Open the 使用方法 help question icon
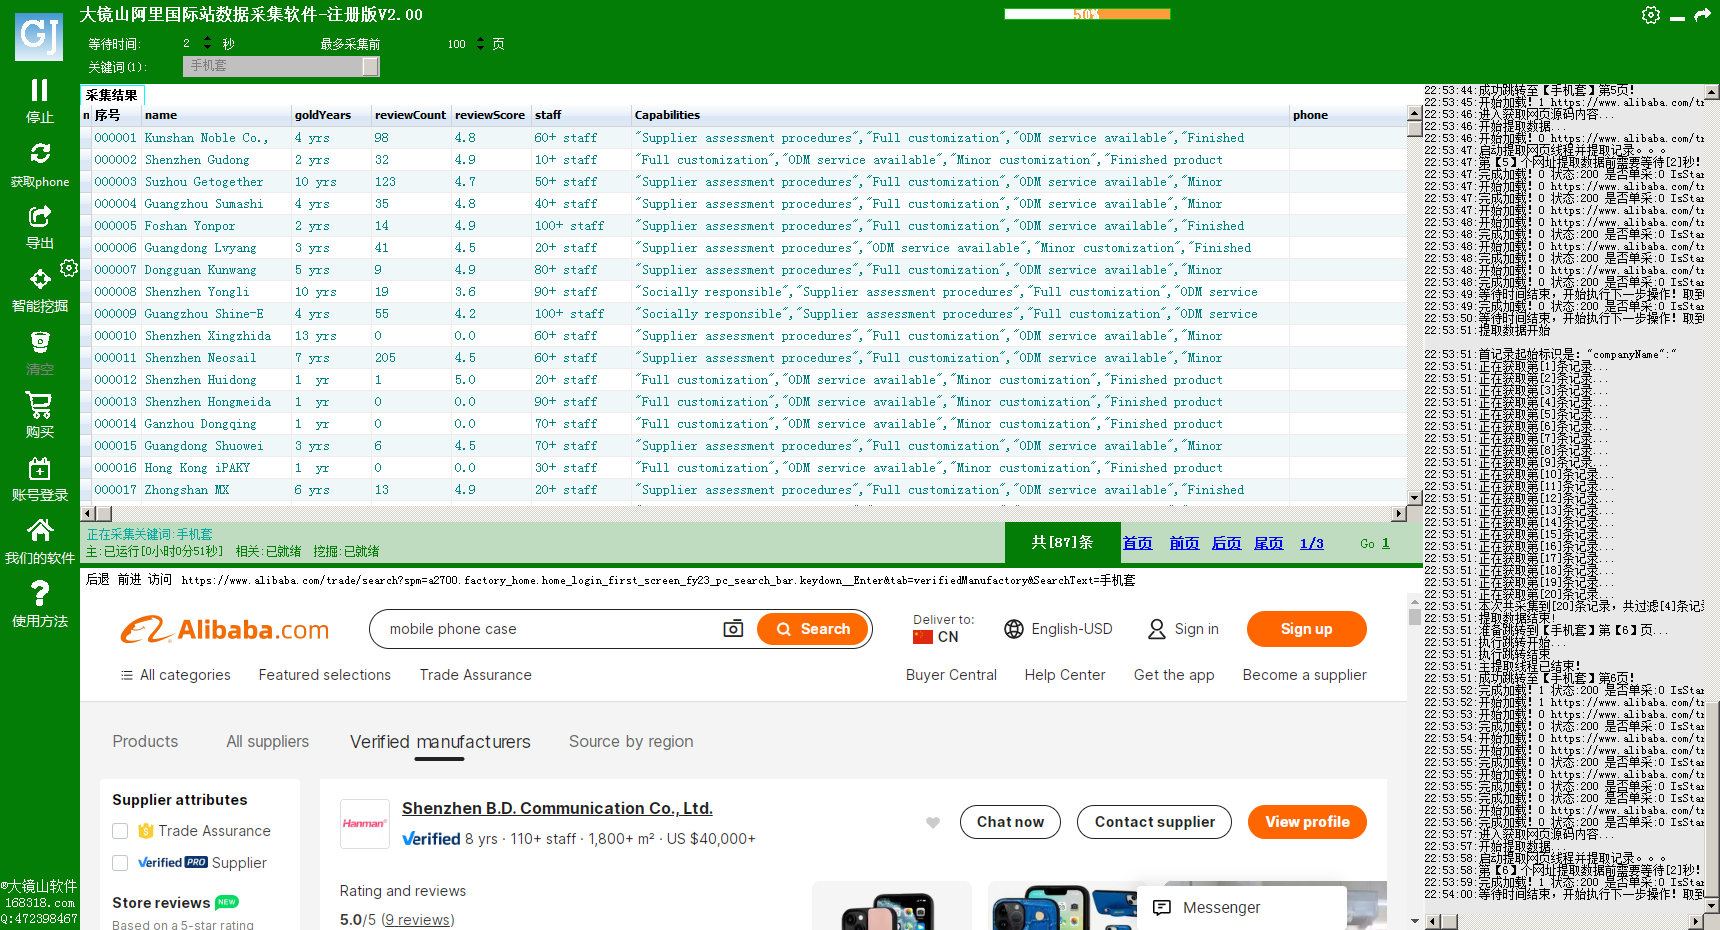The width and height of the screenshot is (1720, 930). pyautogui.click(x=40, y=594)
